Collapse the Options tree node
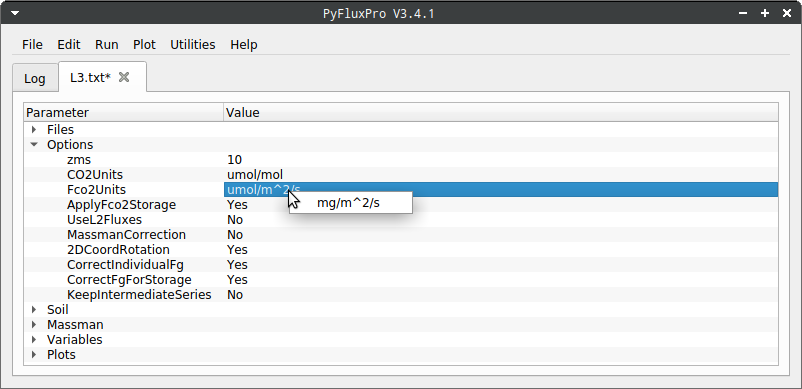802x389 pixels. [34, 145]
